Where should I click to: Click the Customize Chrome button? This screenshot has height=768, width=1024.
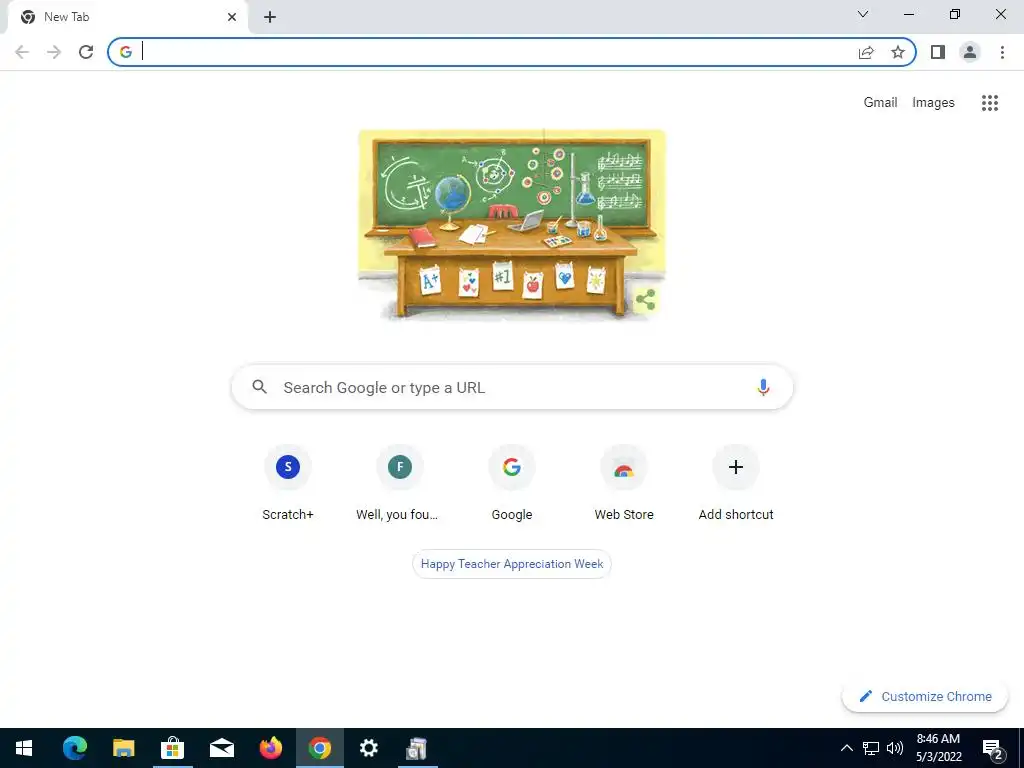[925, 696]
